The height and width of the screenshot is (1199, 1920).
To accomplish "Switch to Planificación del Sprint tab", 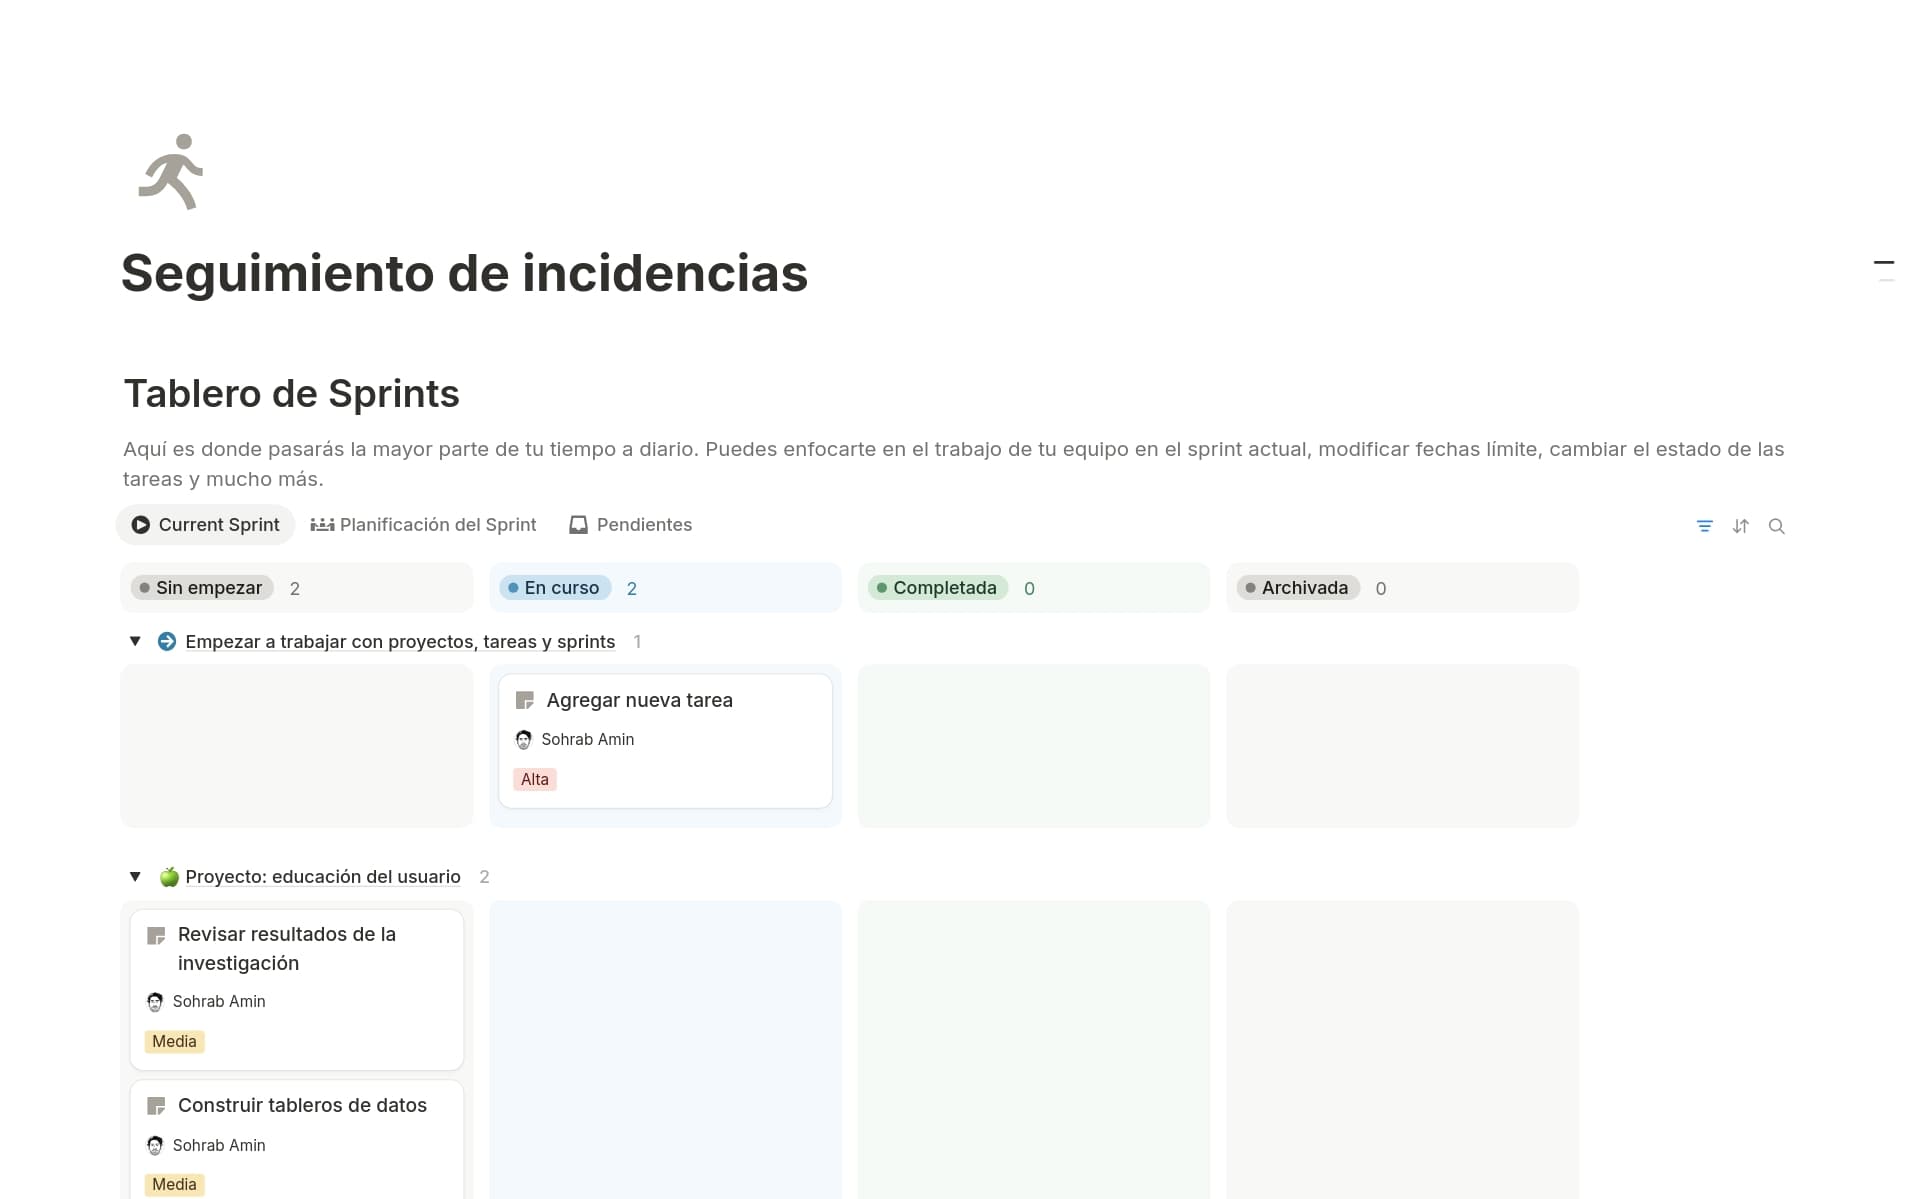I will pyautogui.click(x=424, y=525).
